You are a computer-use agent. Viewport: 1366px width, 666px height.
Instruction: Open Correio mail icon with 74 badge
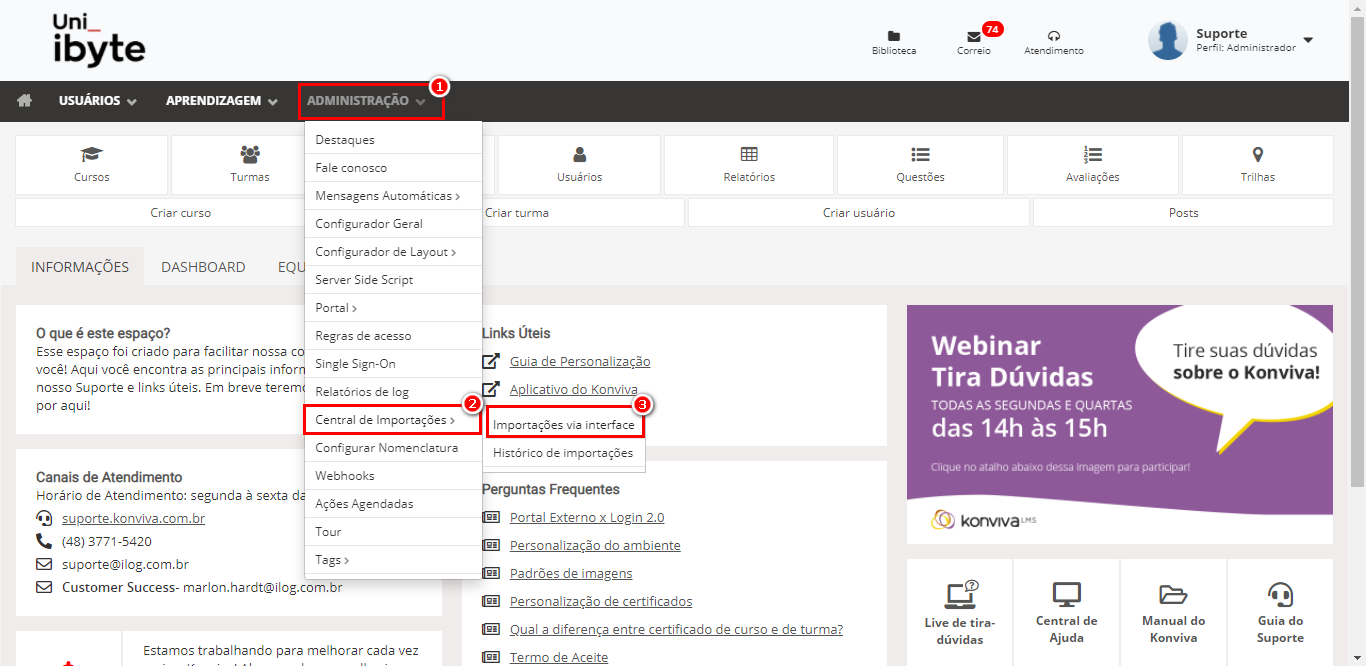pos(974,36)
